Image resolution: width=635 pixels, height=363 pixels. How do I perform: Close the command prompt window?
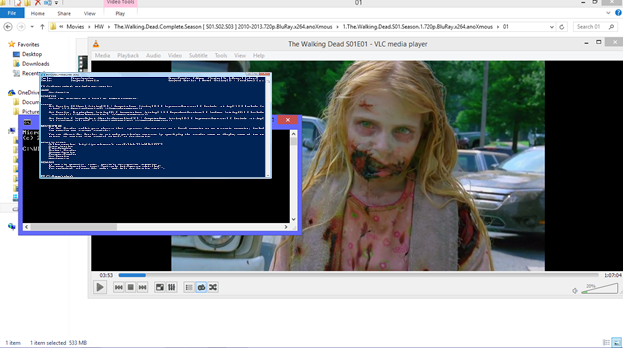point(288,120)
